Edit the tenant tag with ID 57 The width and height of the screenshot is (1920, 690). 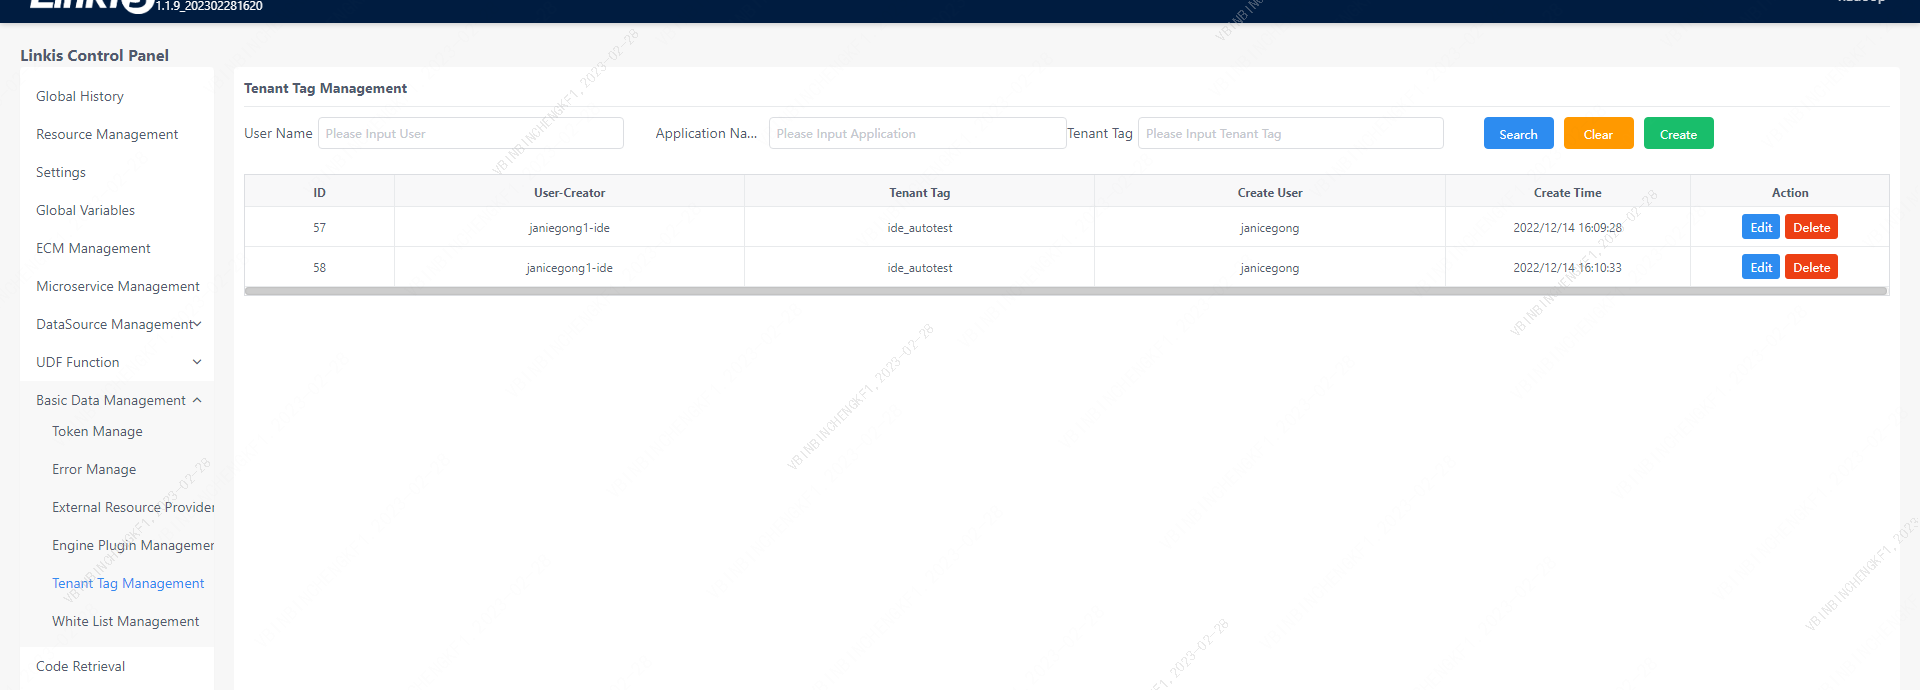(x=1760, y=228)
